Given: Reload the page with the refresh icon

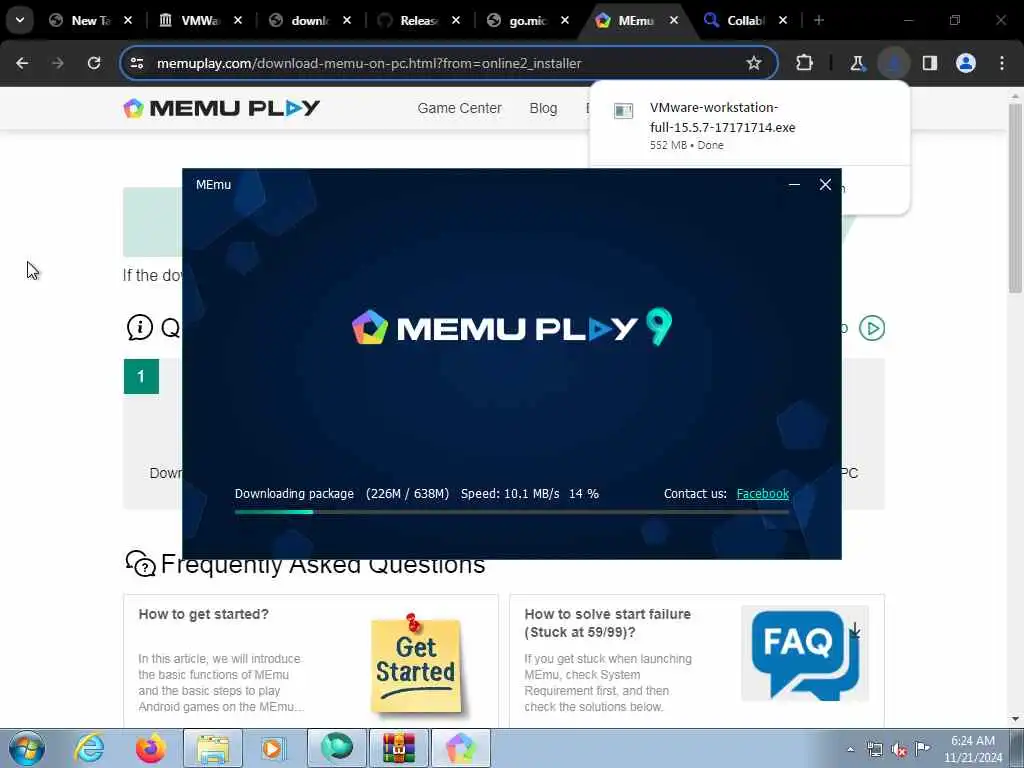Looking at the screenshot, I should pos(94,63).
